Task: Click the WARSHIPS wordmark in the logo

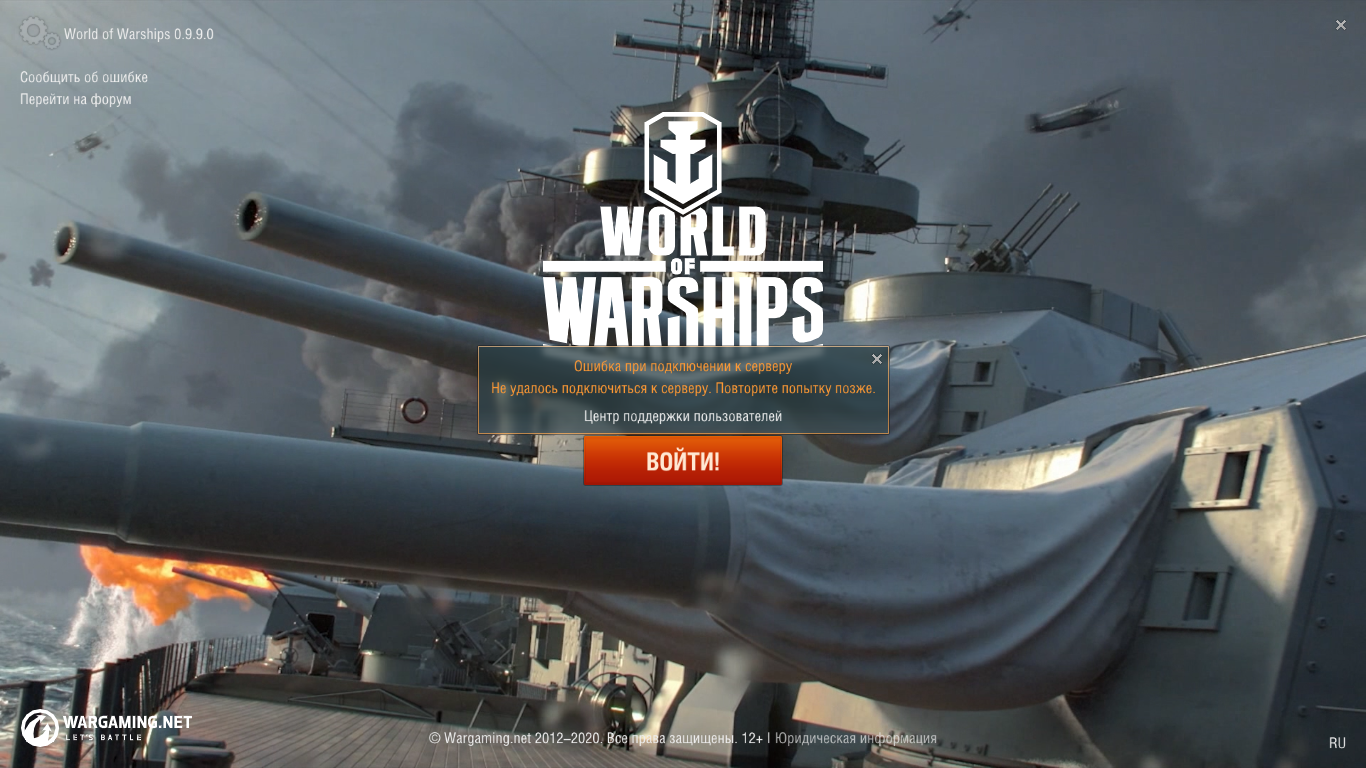Action: 683,309
